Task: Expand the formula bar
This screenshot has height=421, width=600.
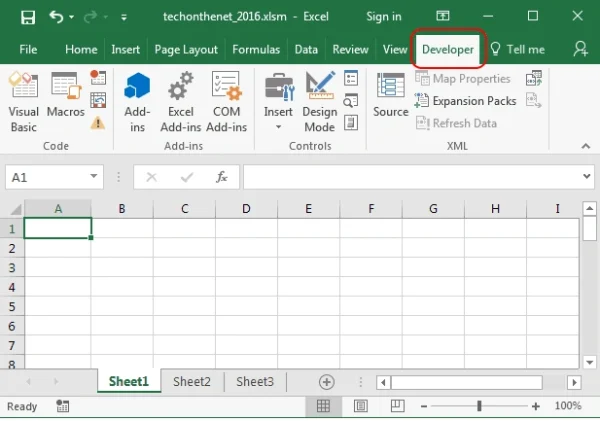Action: click(x=587, y=176)
